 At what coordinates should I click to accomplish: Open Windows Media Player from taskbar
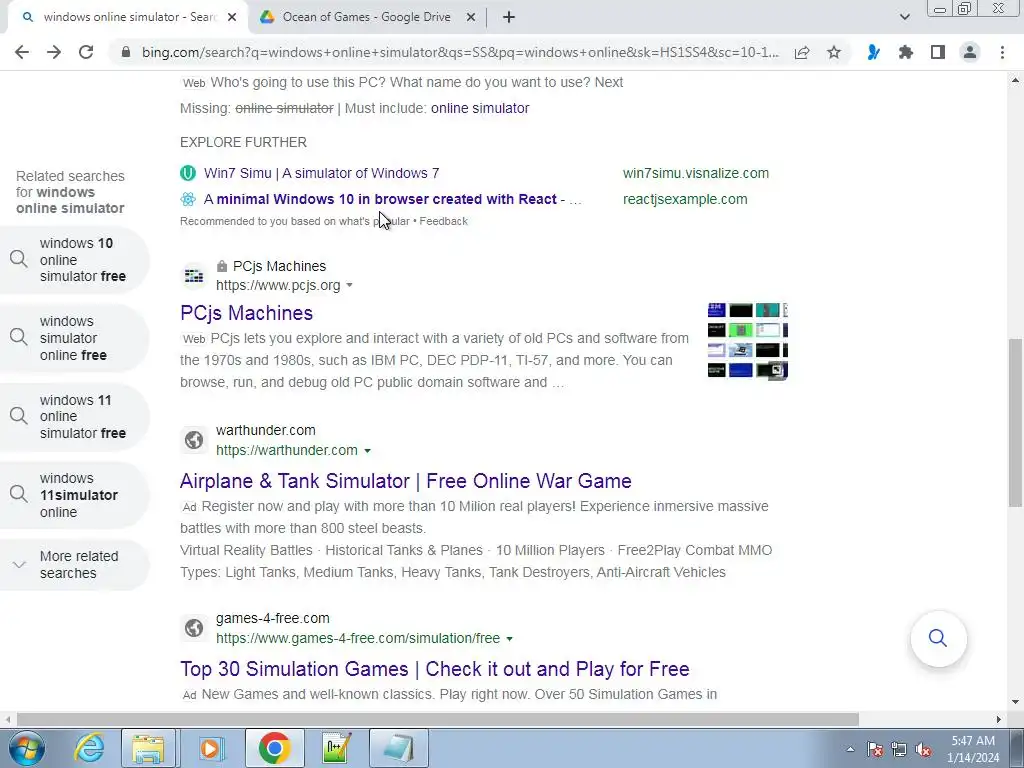pos(210,748)
